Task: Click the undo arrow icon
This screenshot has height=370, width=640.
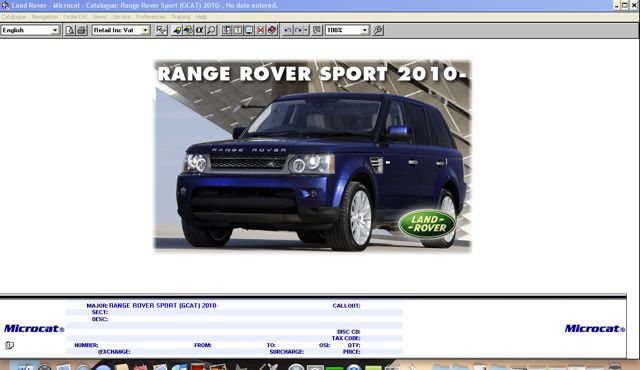Action: click(287, 30)
